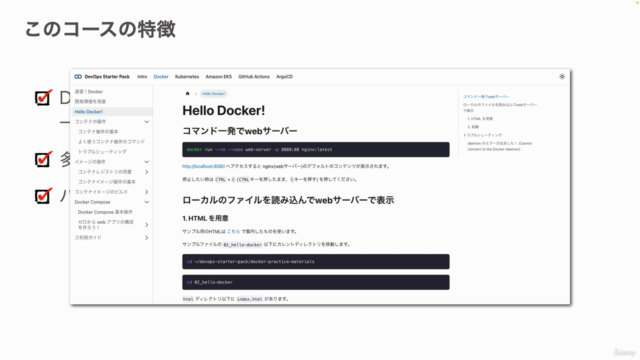
Task: Click the cd 02_hello-docker code block
Action: [x=316, y=282]
